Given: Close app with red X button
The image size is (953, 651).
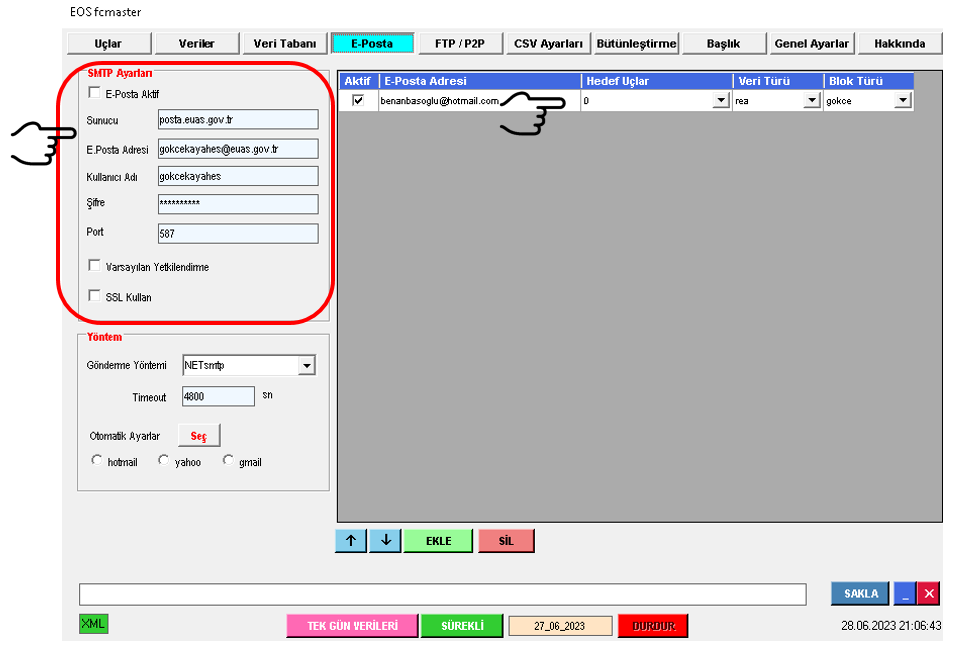Looking at the screenshot, I should coord(929,593).
